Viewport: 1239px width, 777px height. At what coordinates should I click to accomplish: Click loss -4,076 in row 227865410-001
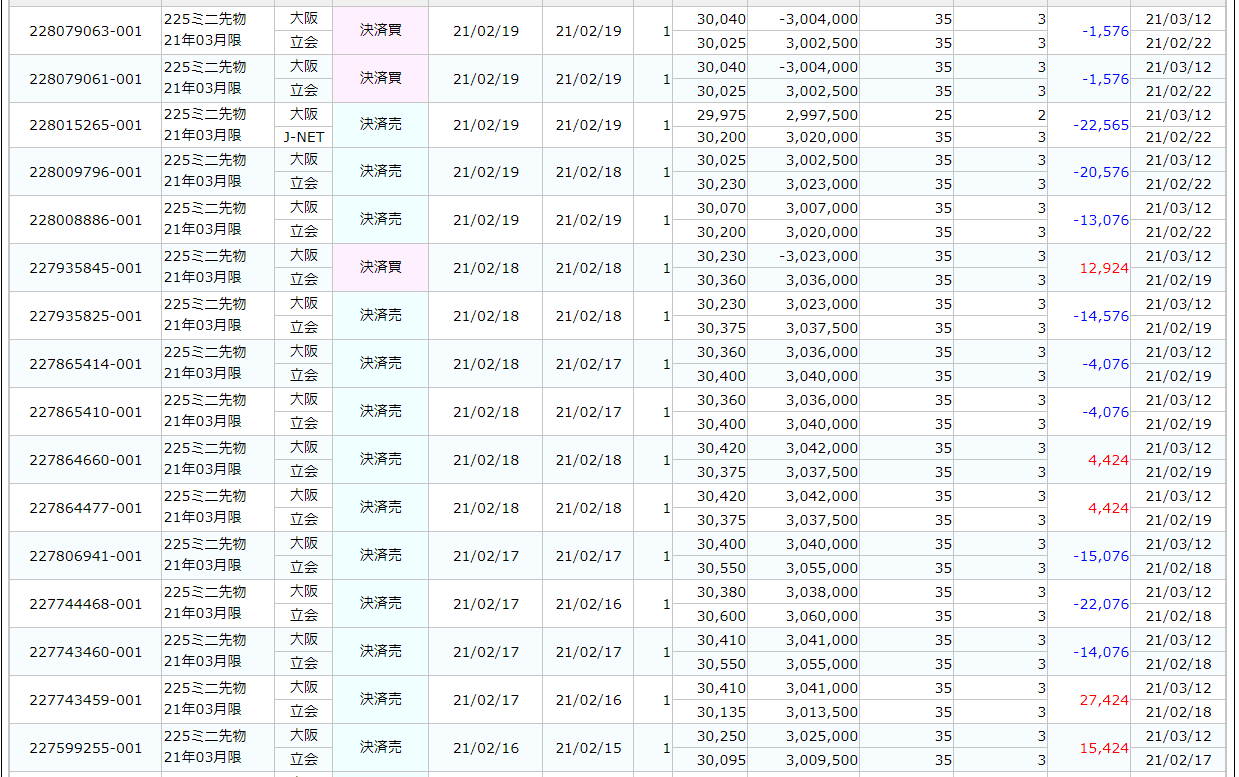coord(1105,412)
